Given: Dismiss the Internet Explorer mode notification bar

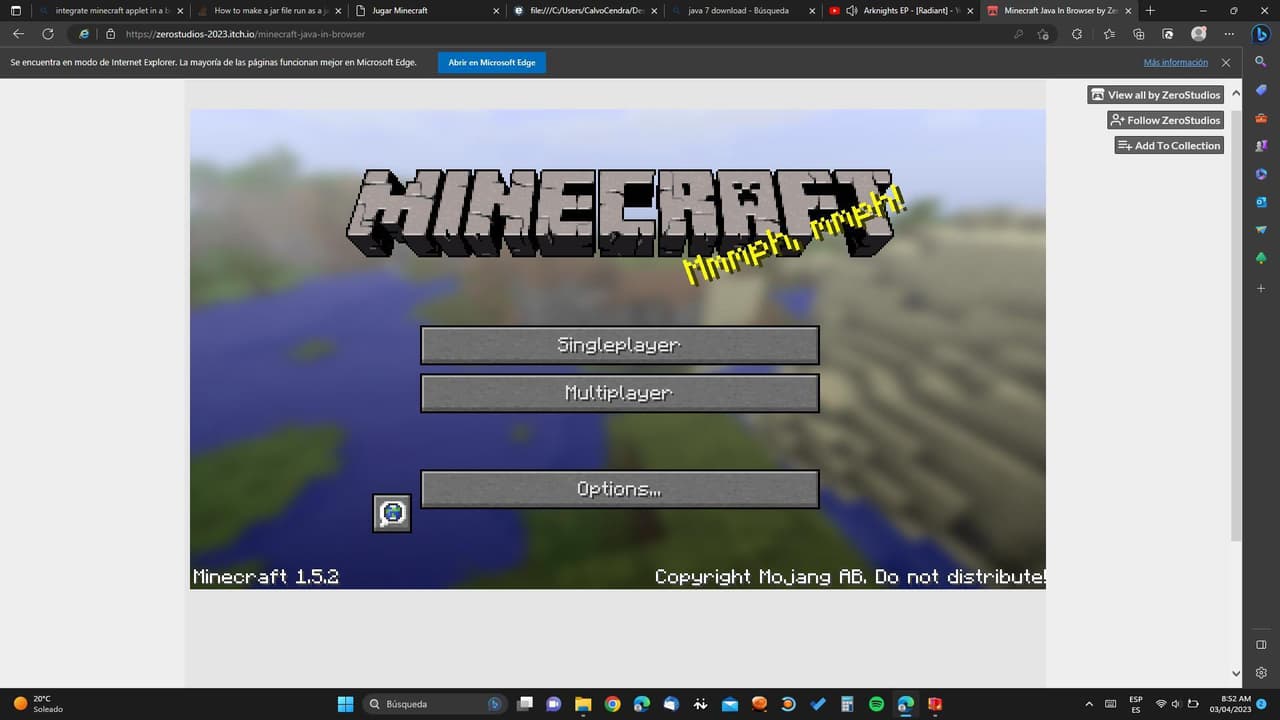Looking at the screenshot, I should pos(1226,62).
